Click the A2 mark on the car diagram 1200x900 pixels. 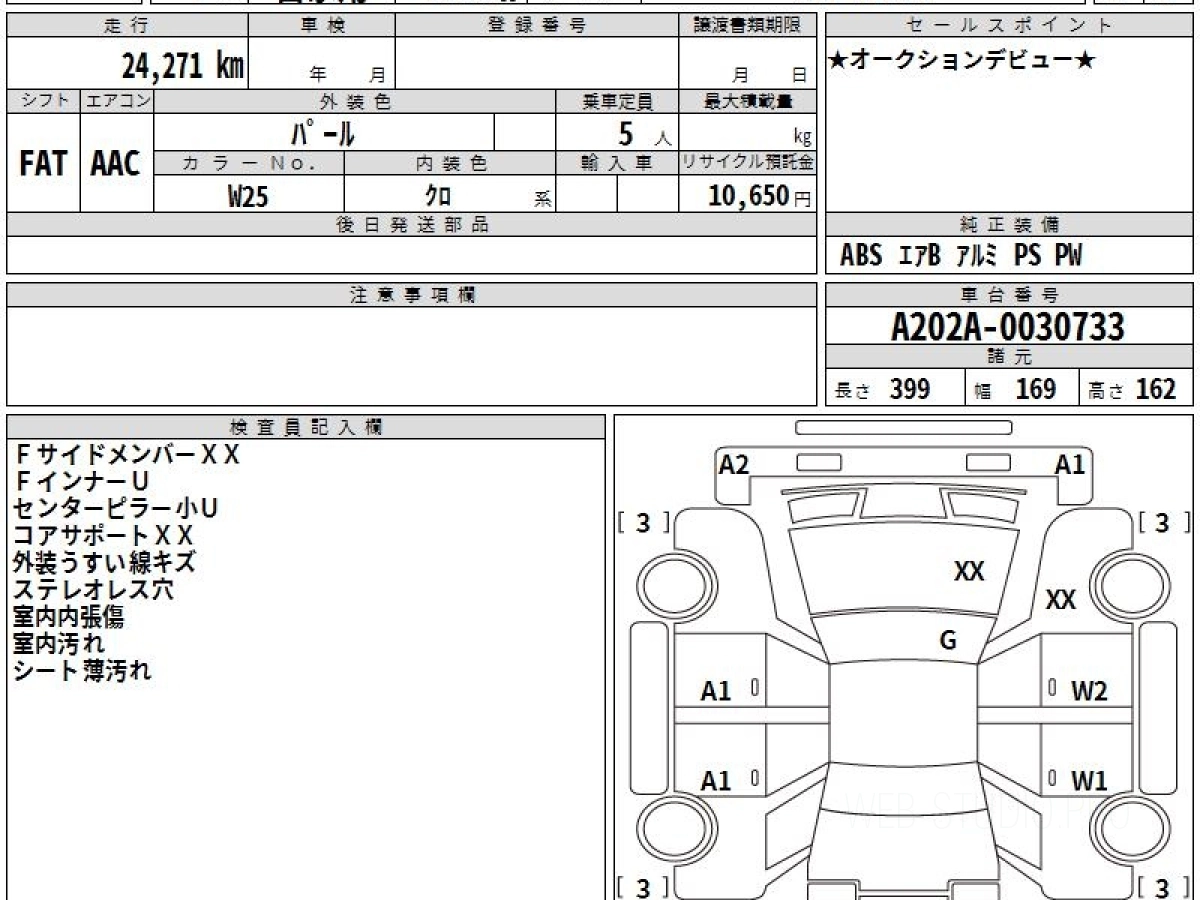coord(734,464)
